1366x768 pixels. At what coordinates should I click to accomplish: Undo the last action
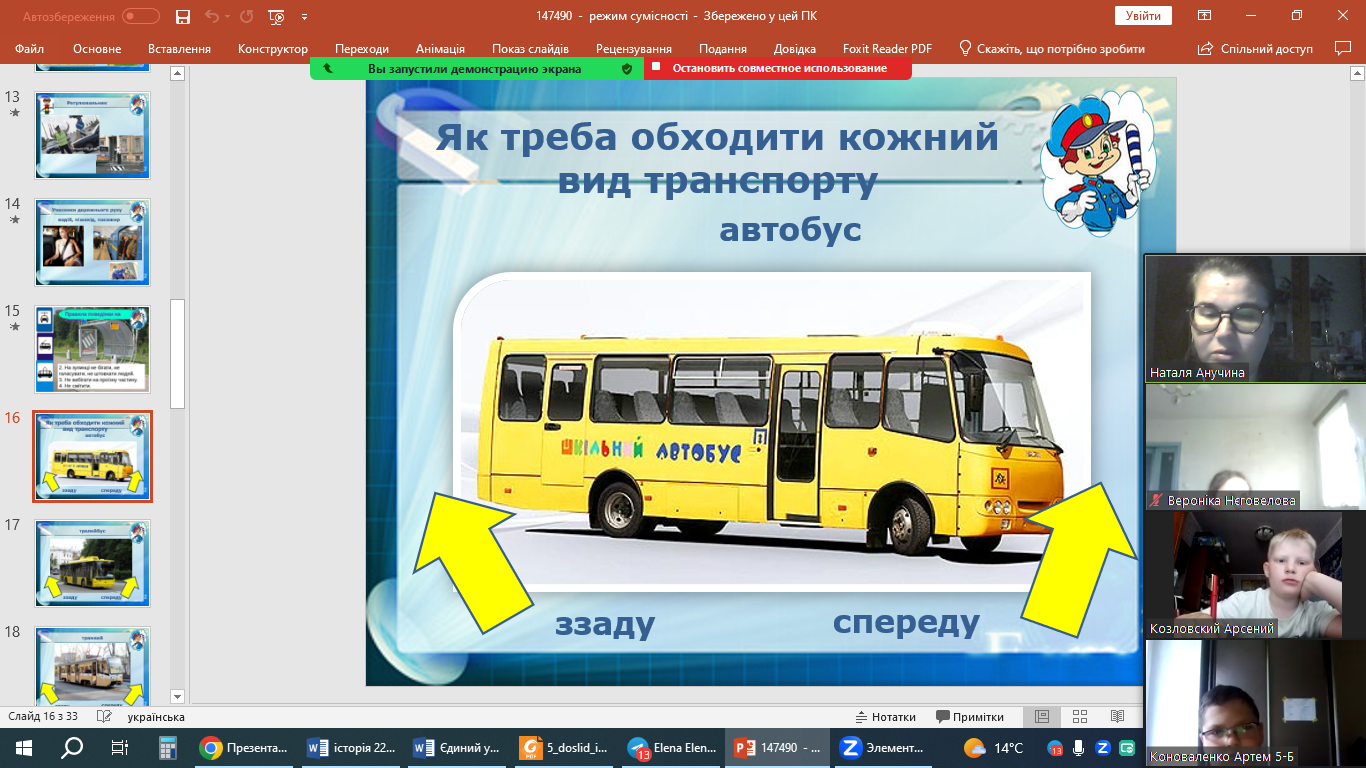tap(211, 16)
